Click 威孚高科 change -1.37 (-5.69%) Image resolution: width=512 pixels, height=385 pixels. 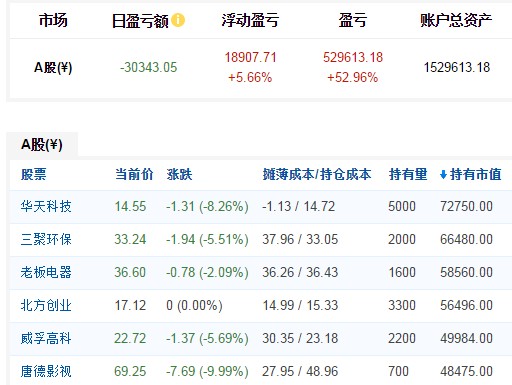tap(207, 338)
